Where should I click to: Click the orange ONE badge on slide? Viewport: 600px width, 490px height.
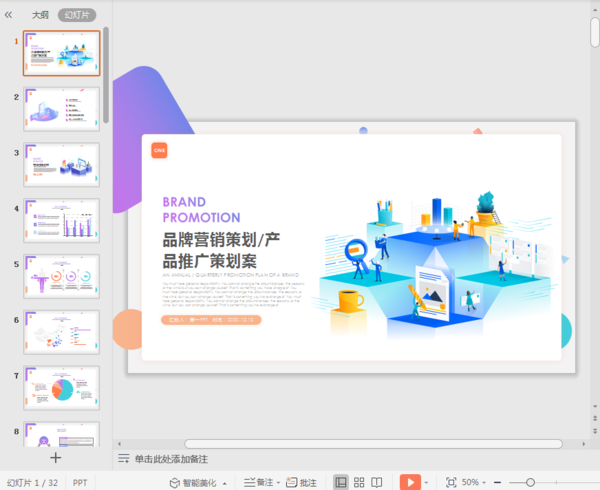(x=159, y=150)
